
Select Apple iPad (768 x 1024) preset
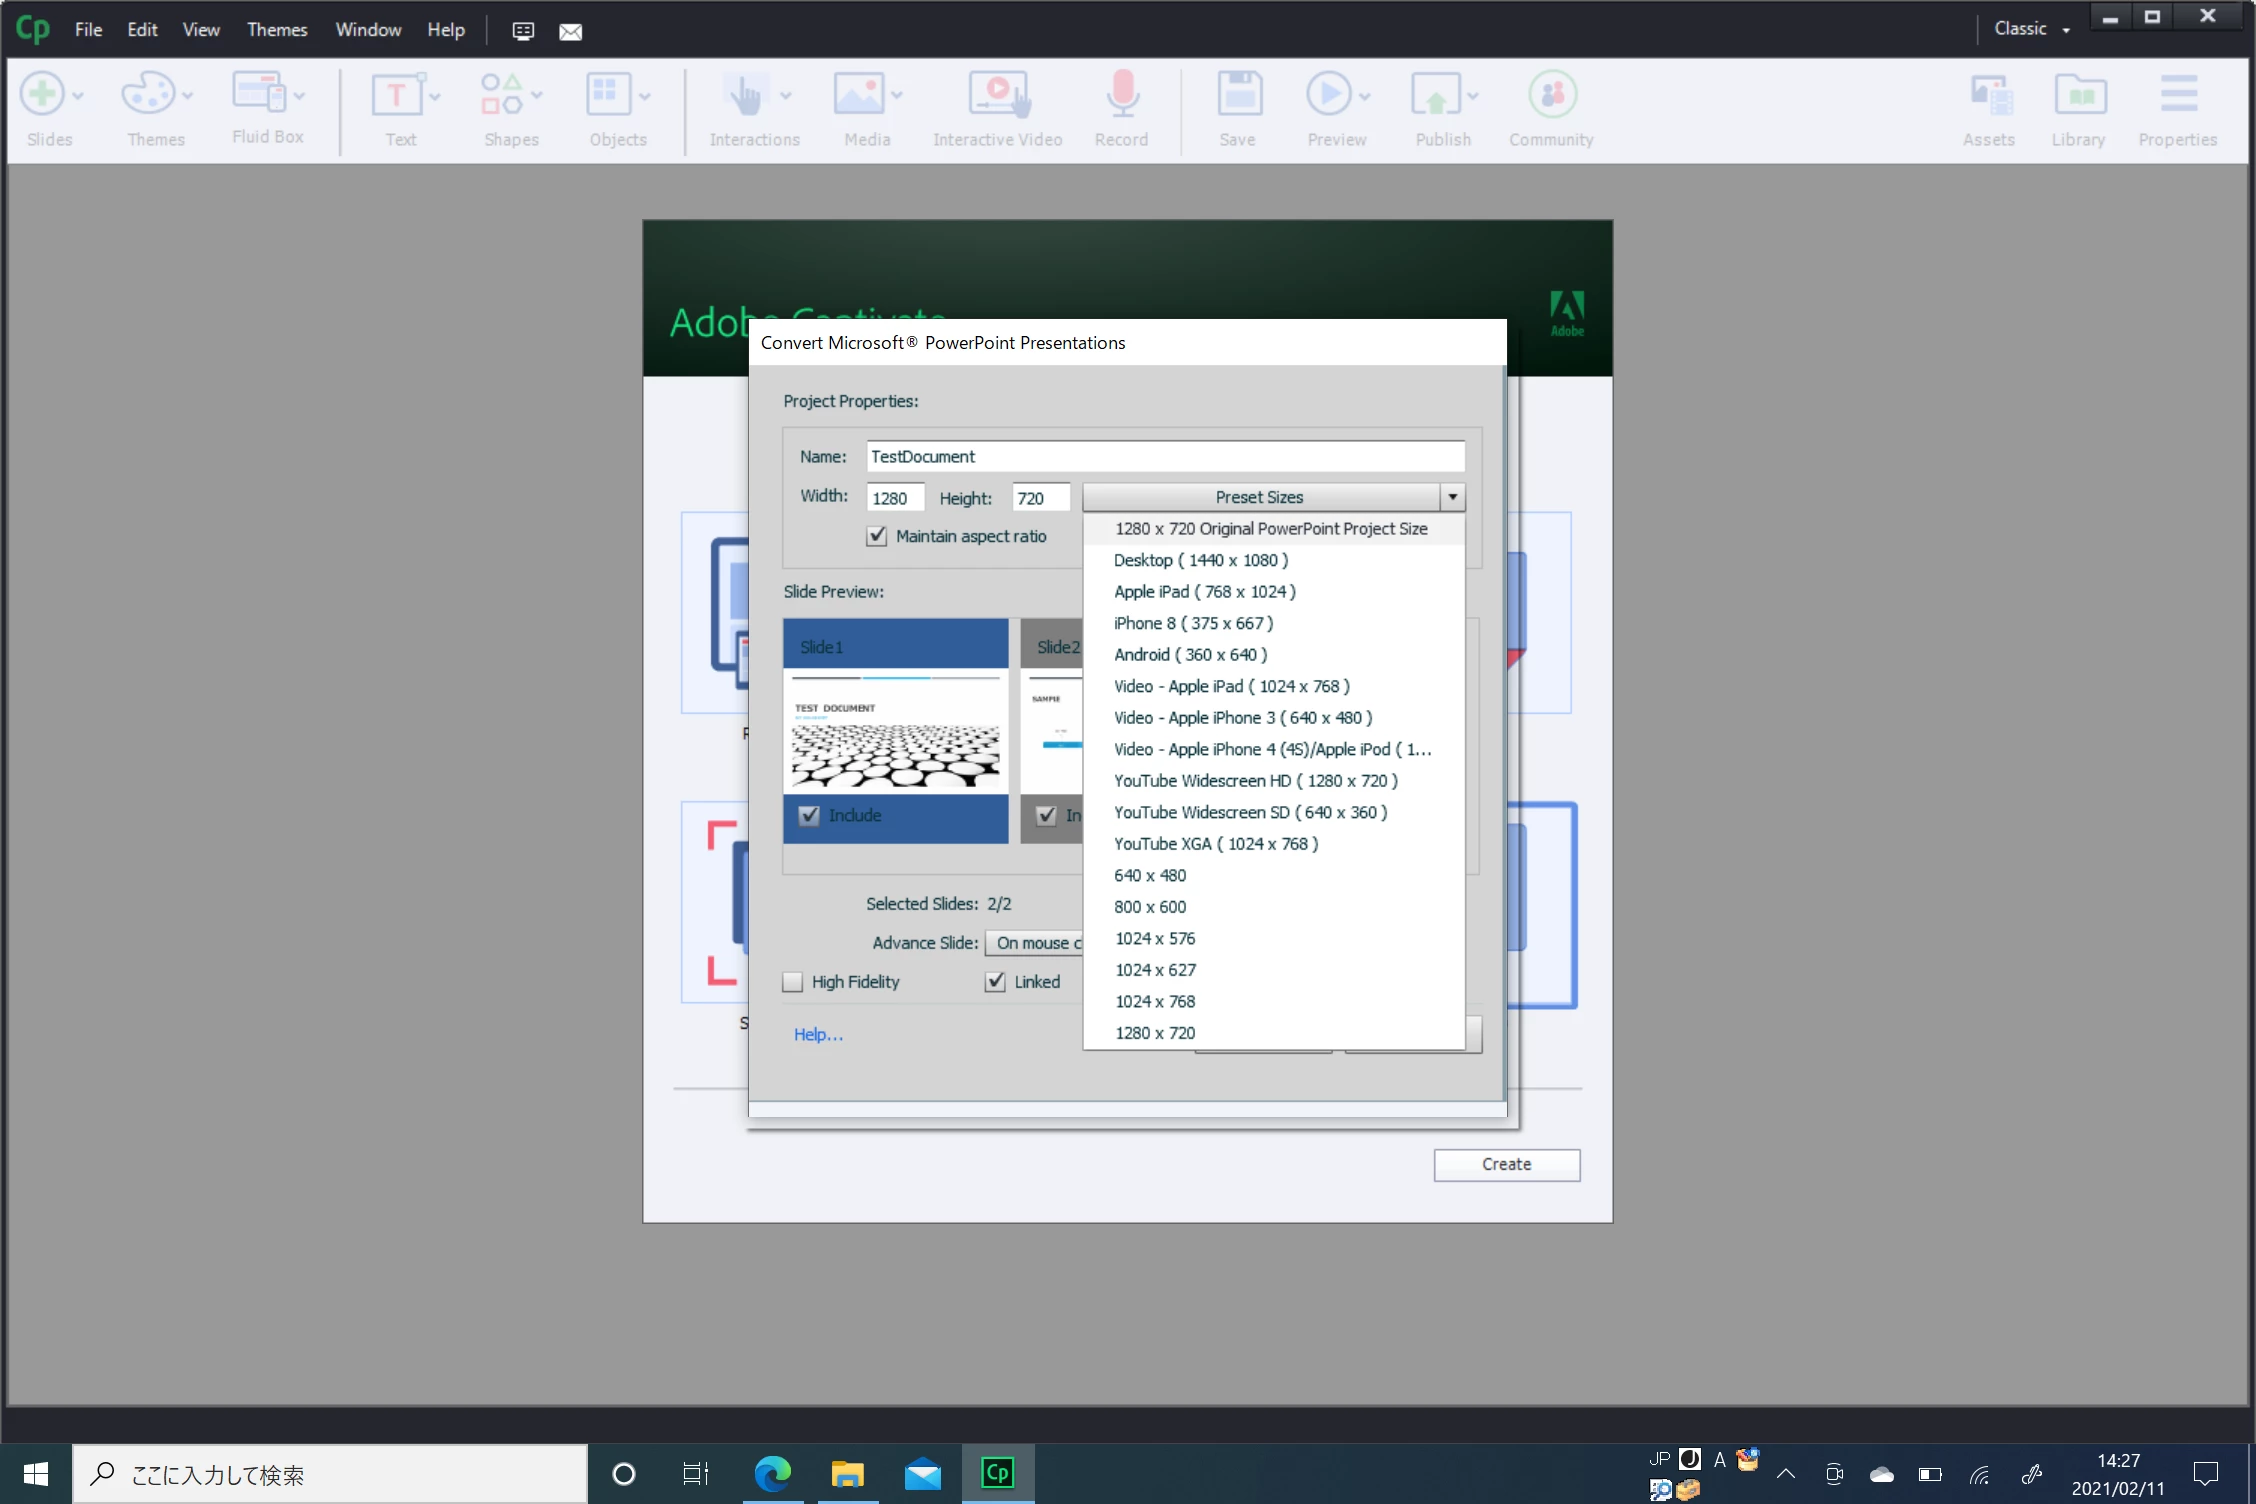click(x=1204, y=592)
